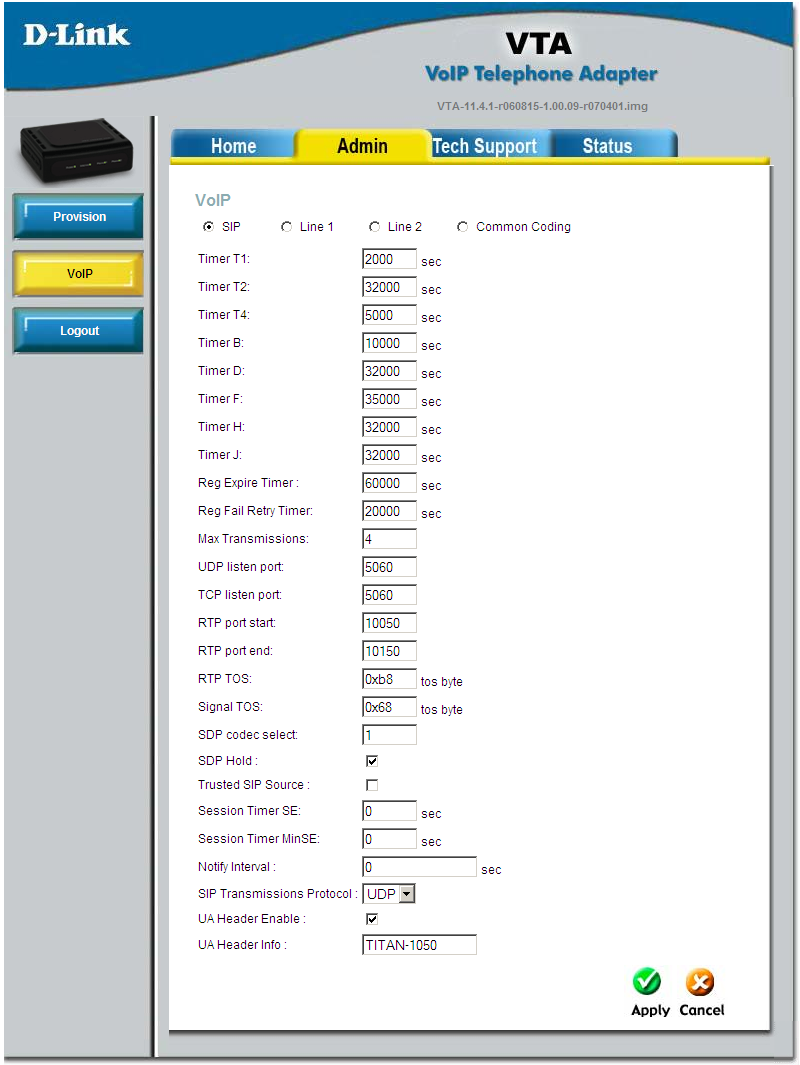Click the Reg Fail Retry Timer field
Image resolution: width=800 pixels, height=1065 pixels.
[389, 511]
